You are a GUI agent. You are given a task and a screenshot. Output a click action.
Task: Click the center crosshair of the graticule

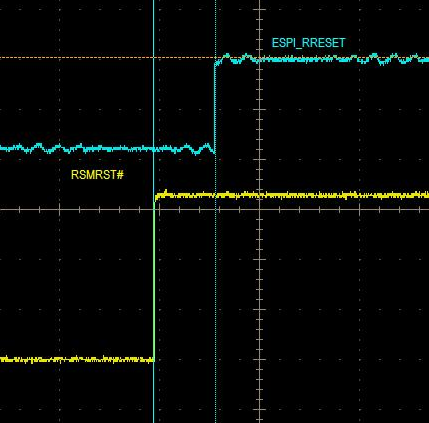(260, 209)
